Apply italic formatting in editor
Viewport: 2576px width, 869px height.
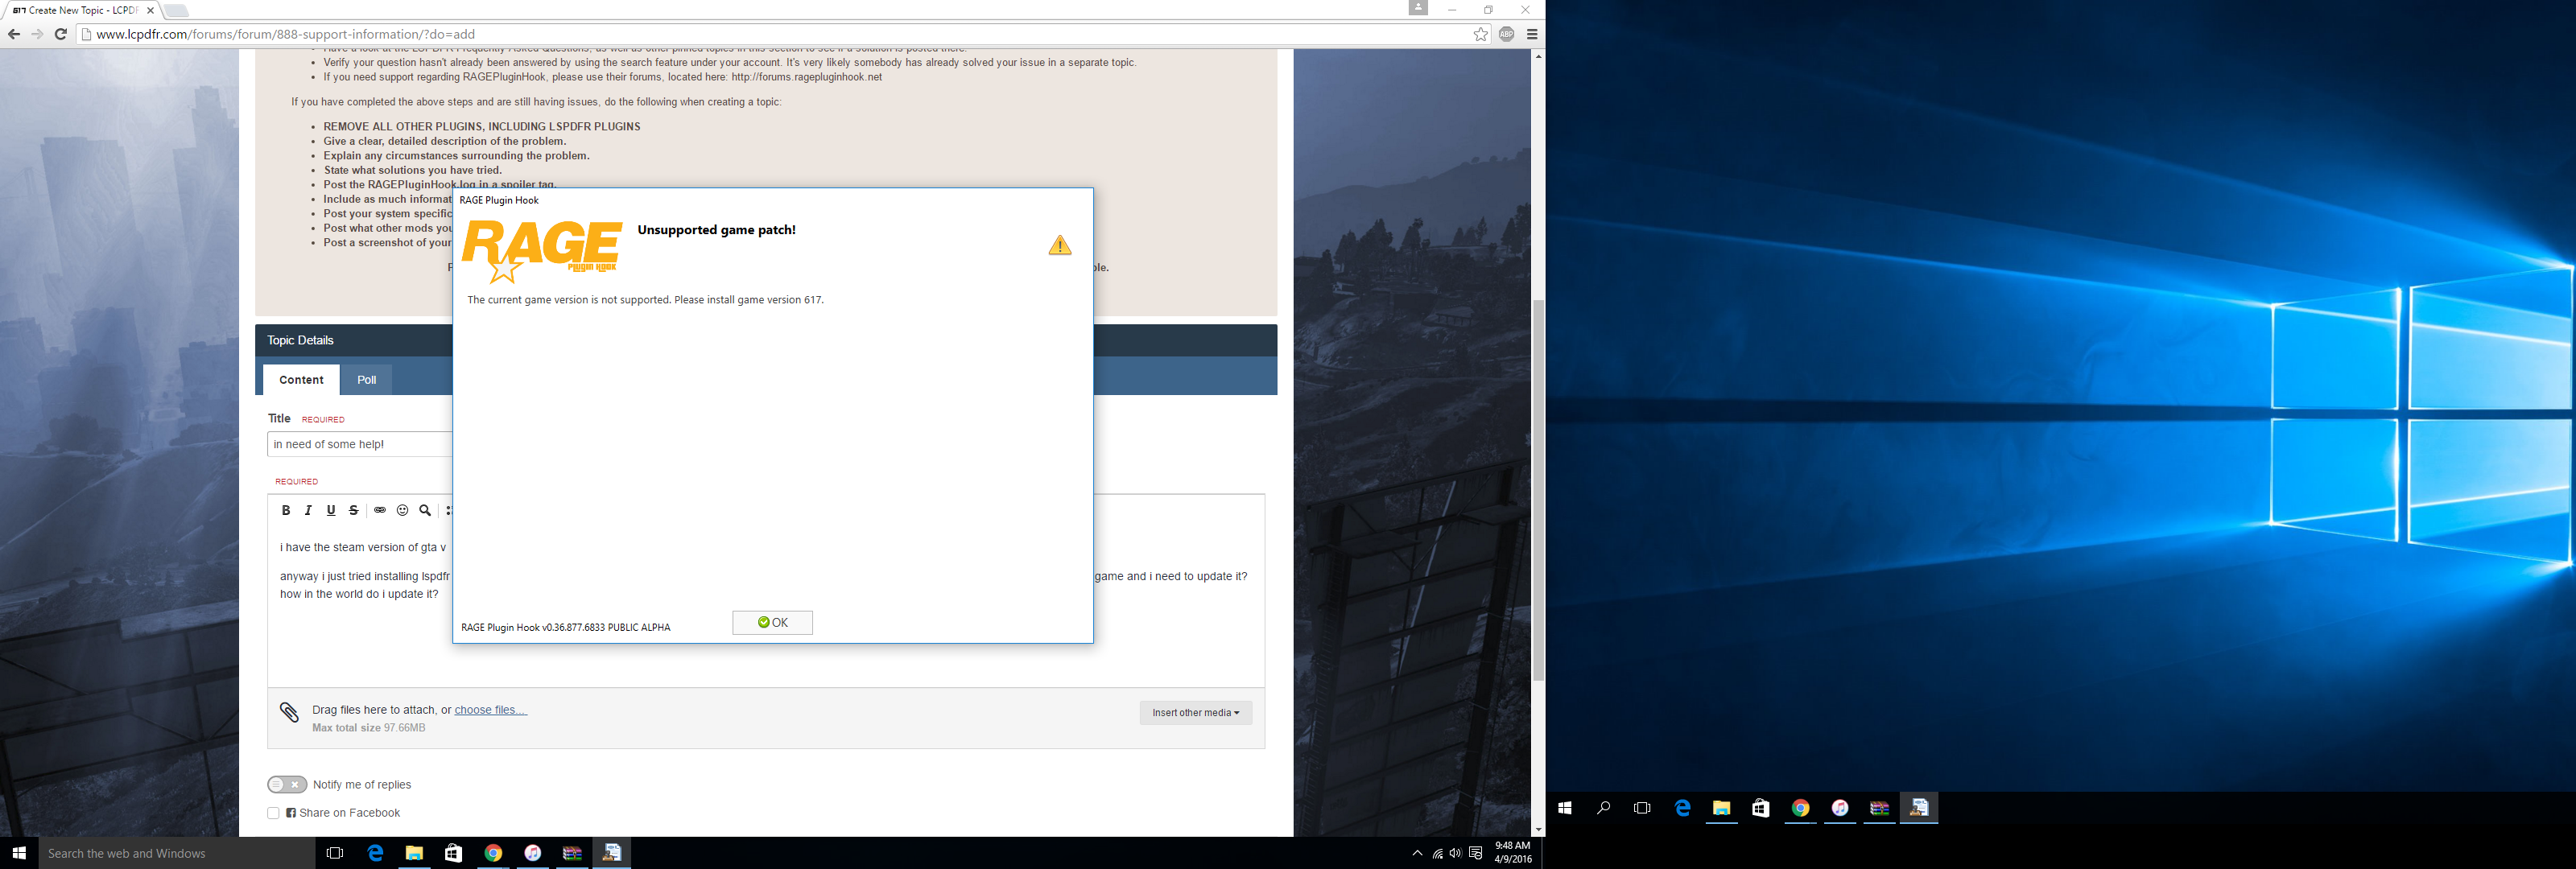[308, 510]
